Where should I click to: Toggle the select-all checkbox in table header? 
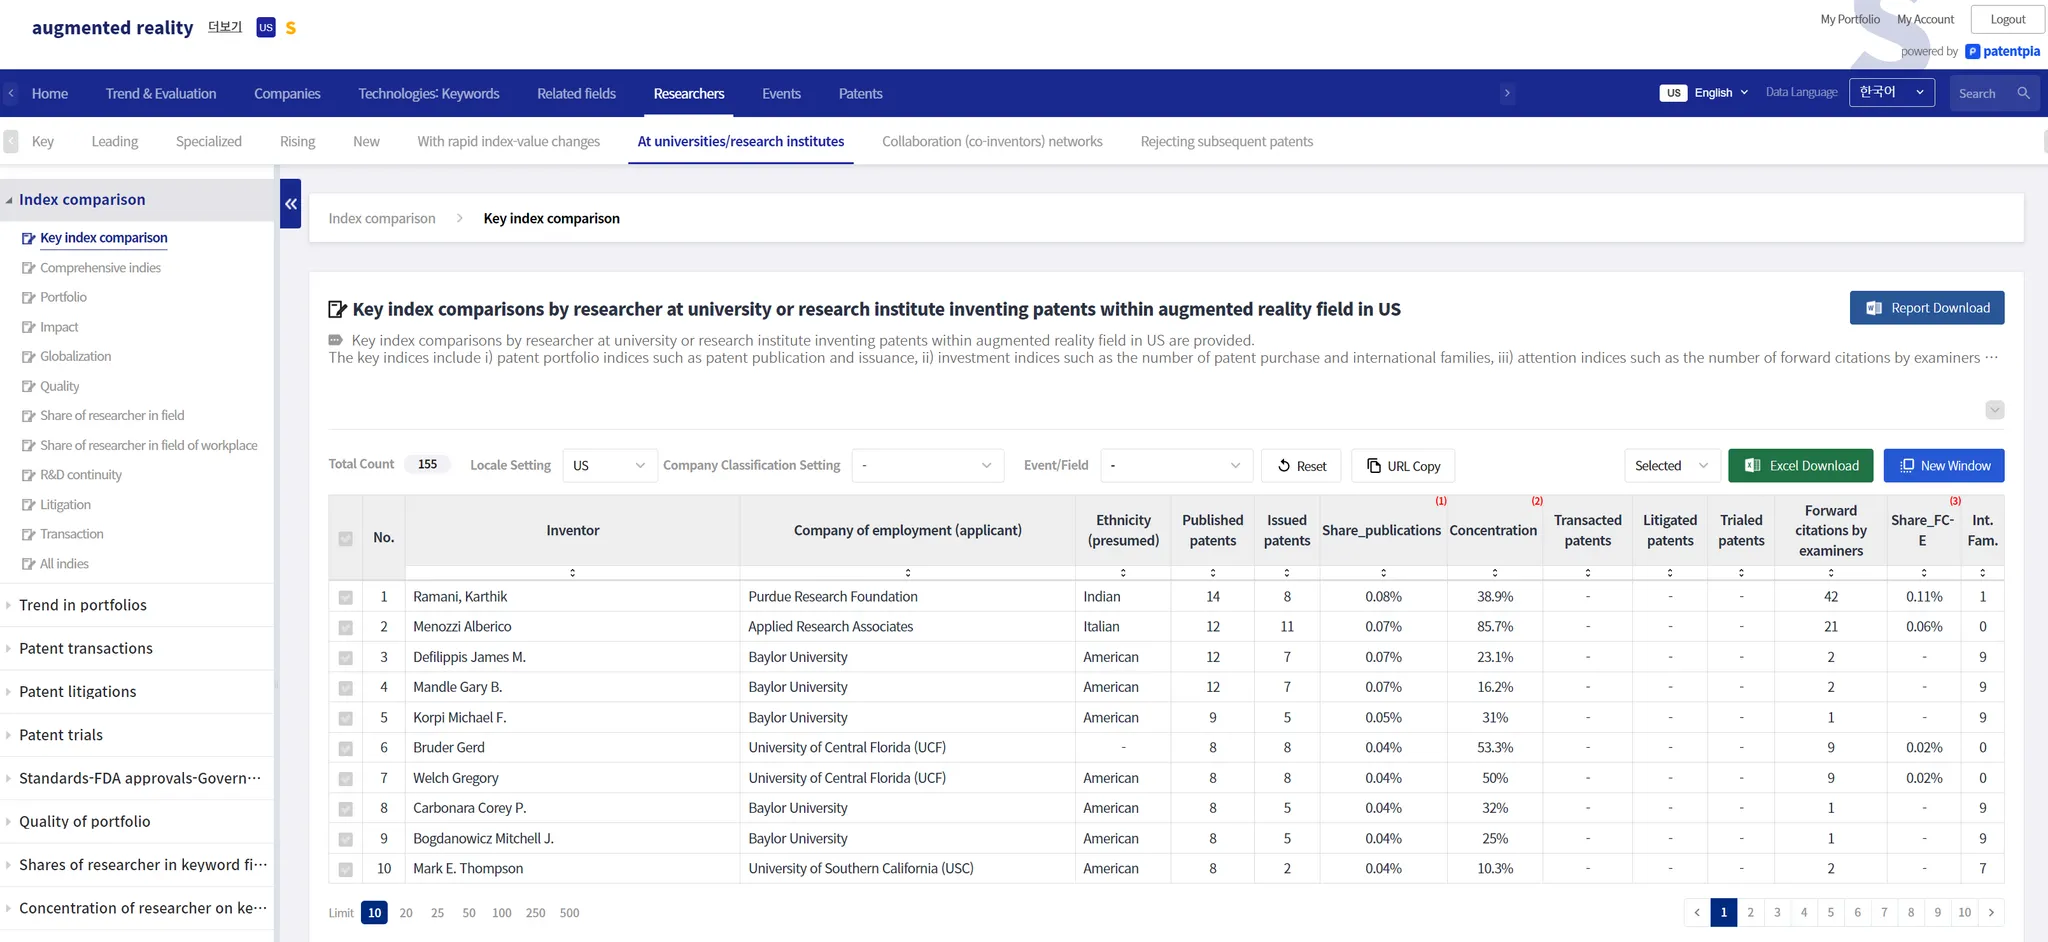(x=346, y=539)
